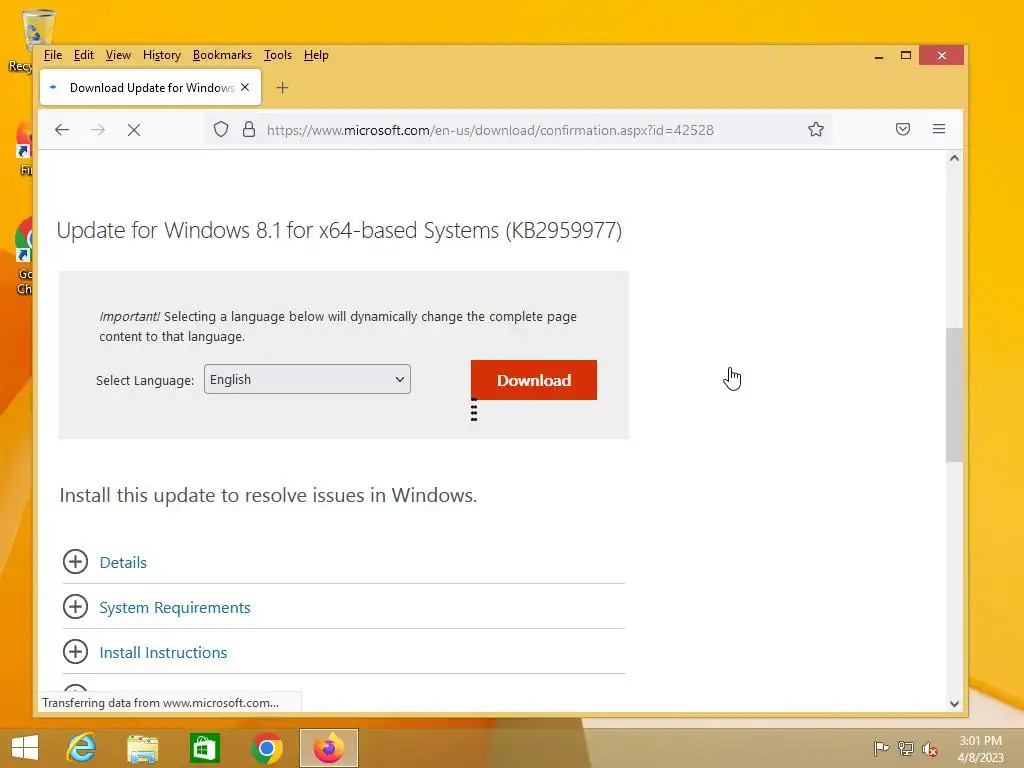Click the System Requirements link
Screen dimensions: 1024x768
[x=175, y=607]
